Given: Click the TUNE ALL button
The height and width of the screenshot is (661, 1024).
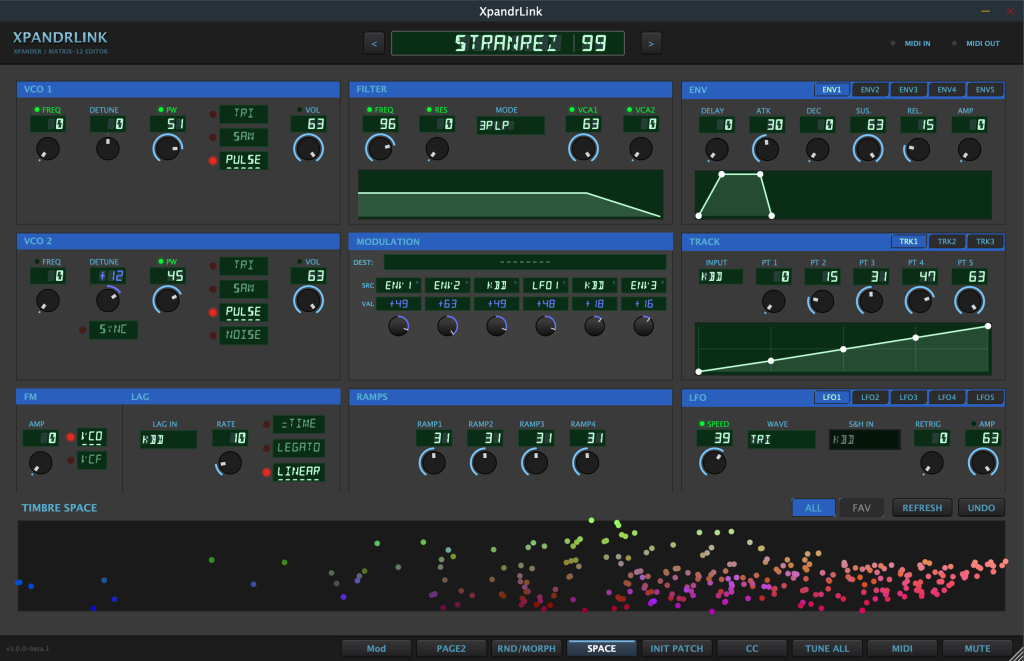Looking at the screenshot, I should [827, 649].
